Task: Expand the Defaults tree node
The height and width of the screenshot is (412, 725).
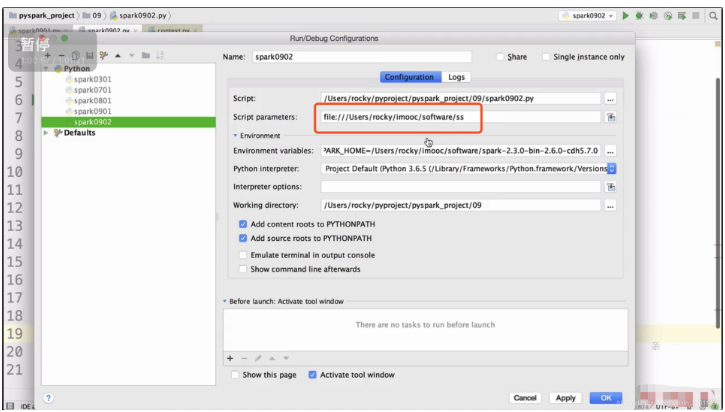Action: [47, 132]
